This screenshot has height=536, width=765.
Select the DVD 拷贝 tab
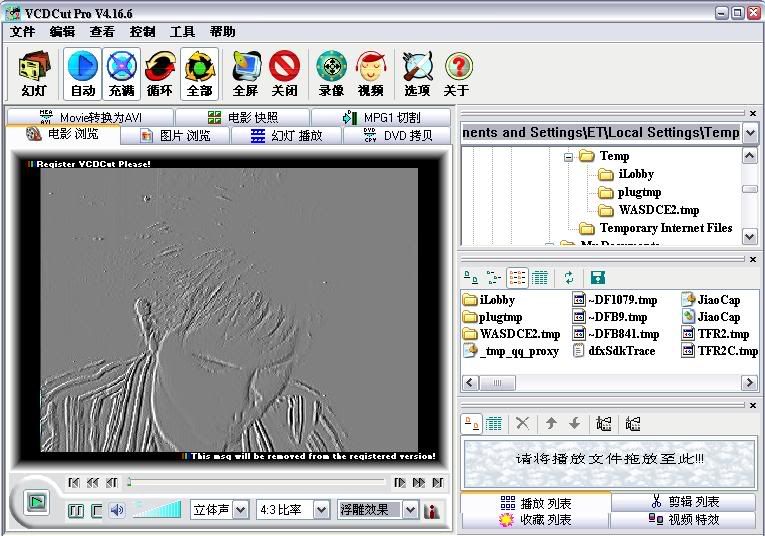398,135
